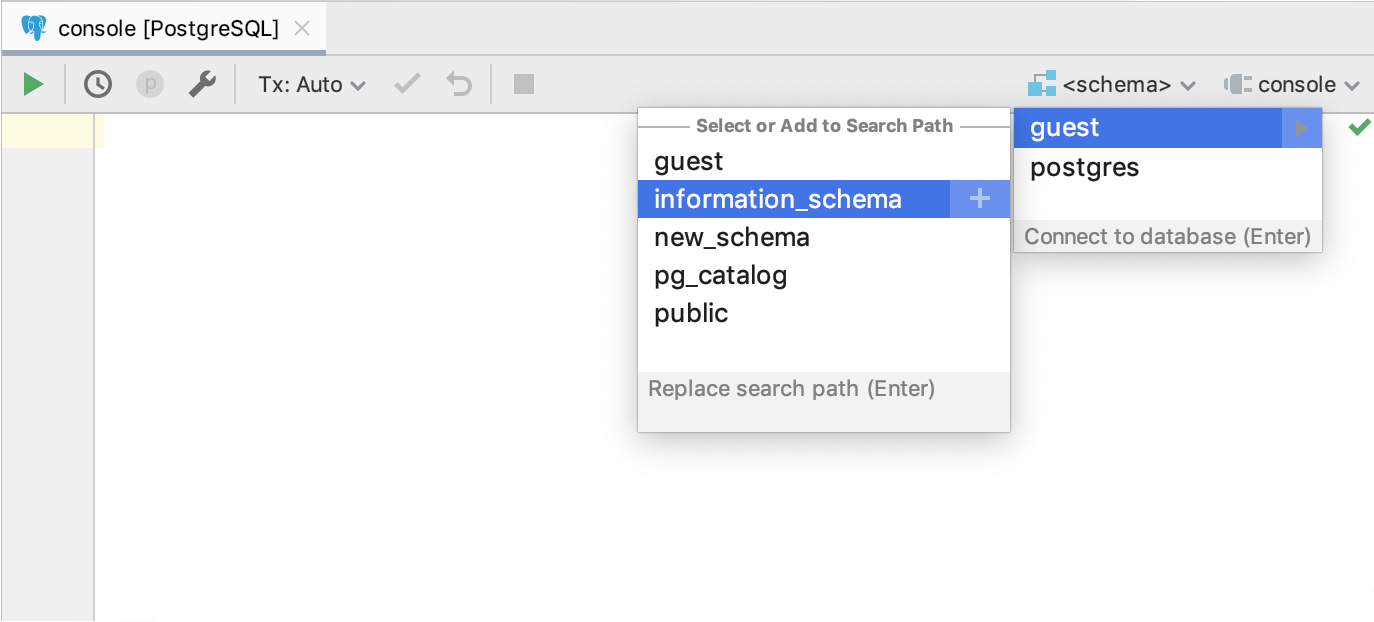Commit the transaction via the checkmark icon
Viewport: 1374px width, 622px height.
point(406,84)
